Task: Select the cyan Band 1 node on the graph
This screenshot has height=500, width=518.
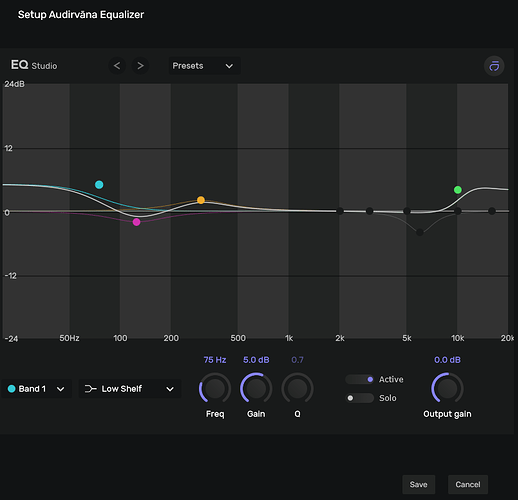Action: (99, 185)
